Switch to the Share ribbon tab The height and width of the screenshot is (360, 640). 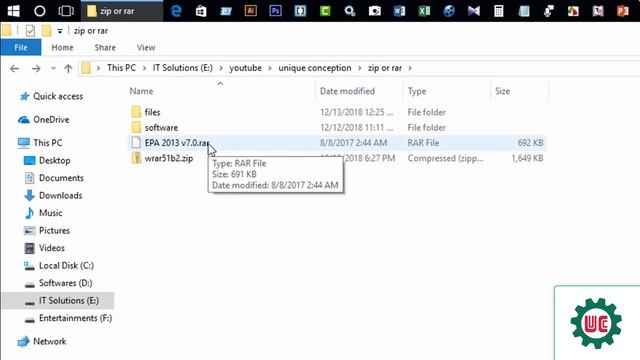click(x=105, y=47)
